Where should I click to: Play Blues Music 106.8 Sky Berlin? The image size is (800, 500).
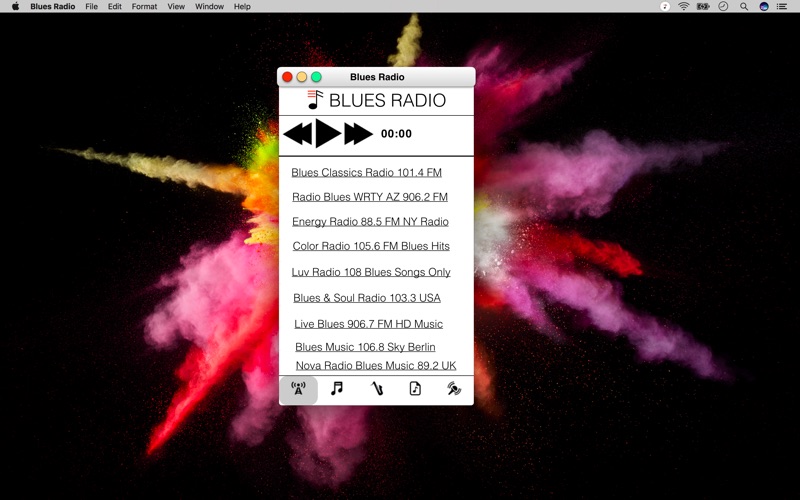click(x=365, y=347)
